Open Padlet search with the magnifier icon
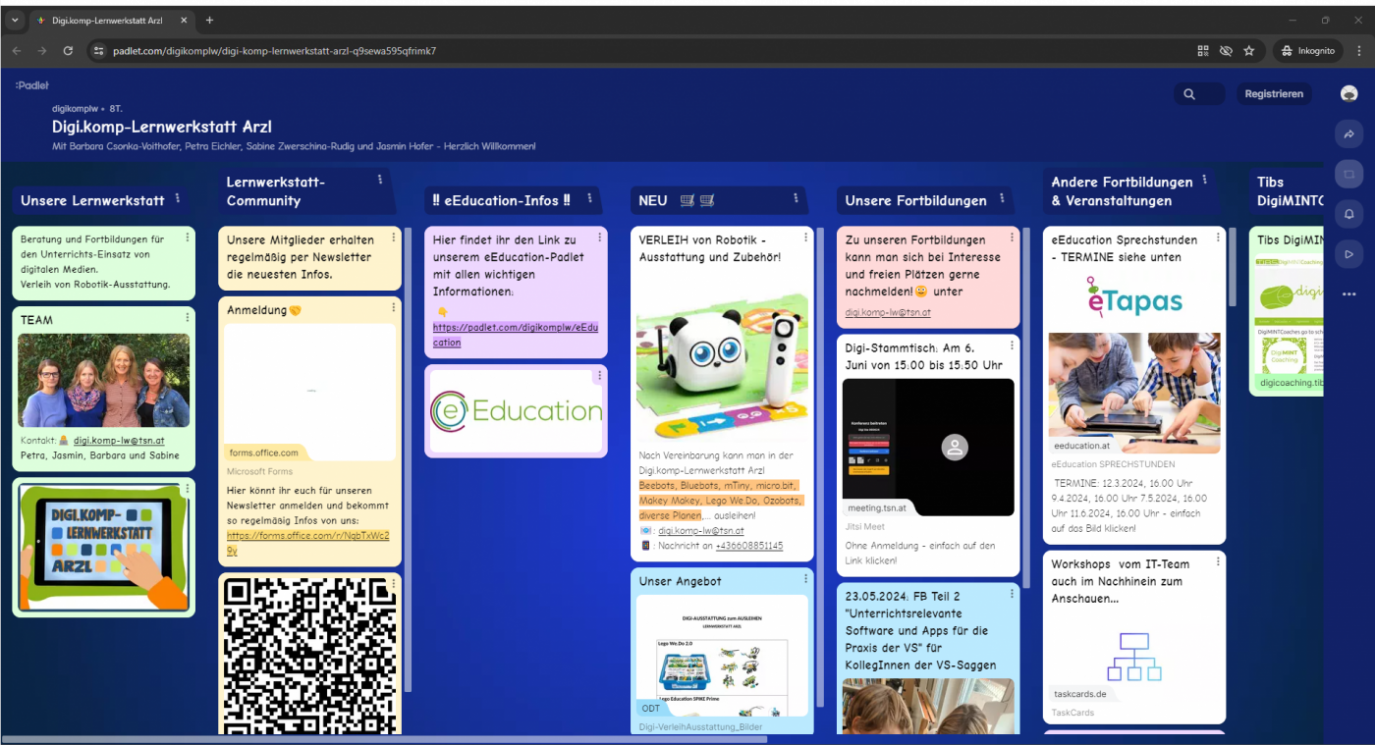 (x=1189, y=93)
